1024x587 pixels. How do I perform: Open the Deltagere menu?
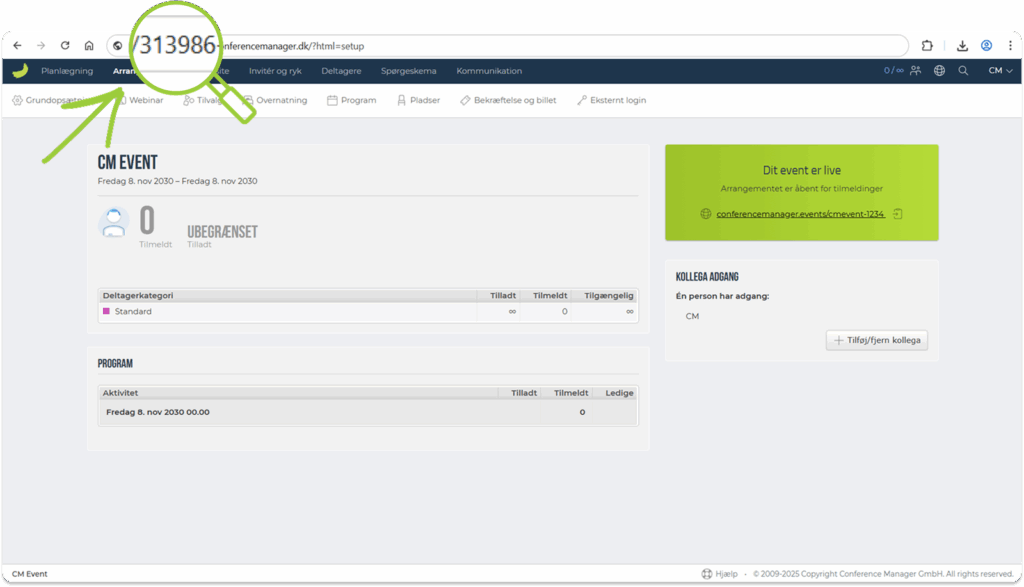tap(341, 71)
